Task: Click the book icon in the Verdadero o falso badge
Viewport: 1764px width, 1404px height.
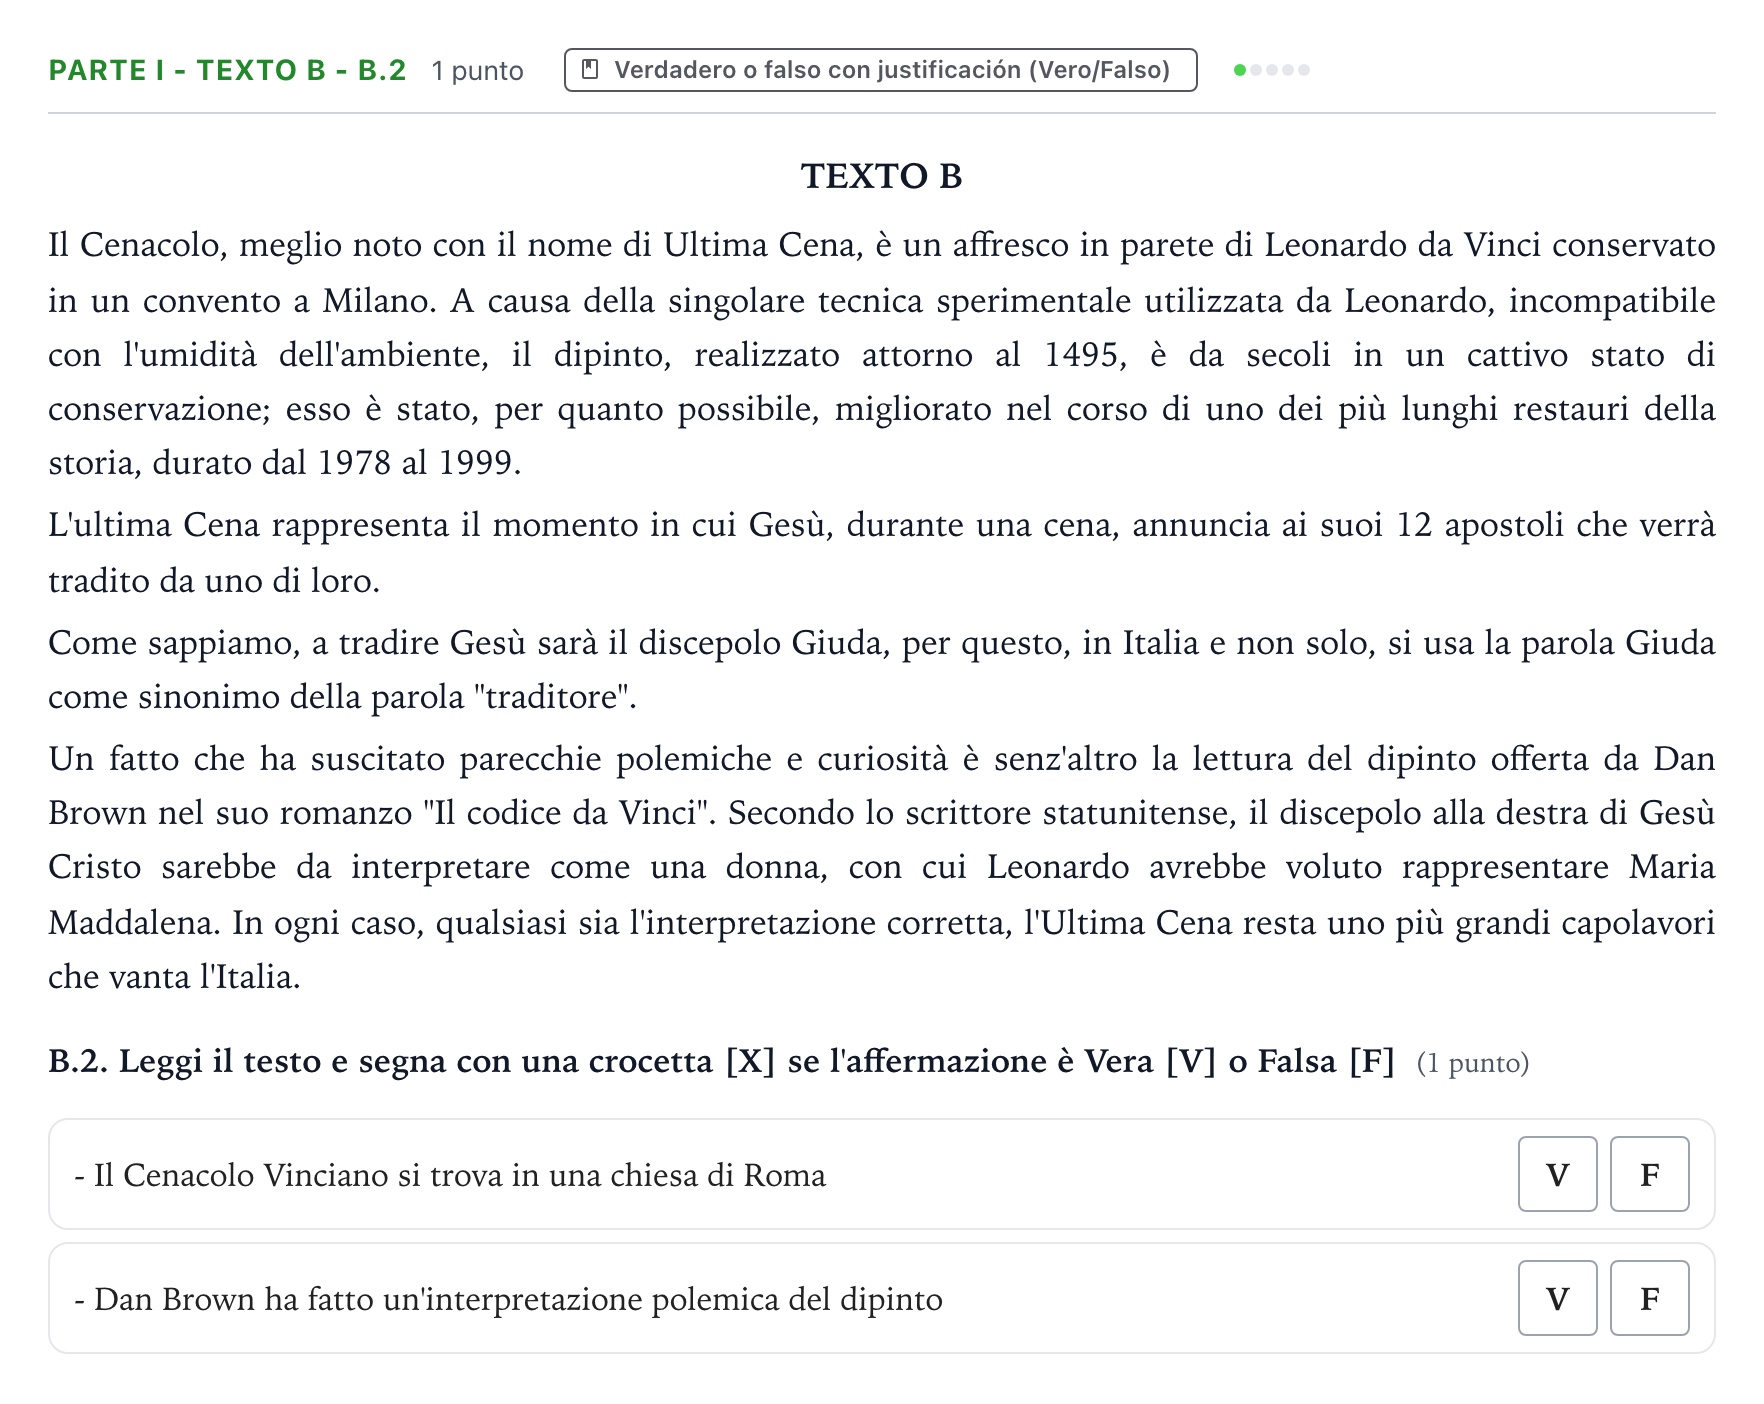Action: (591, 69)
